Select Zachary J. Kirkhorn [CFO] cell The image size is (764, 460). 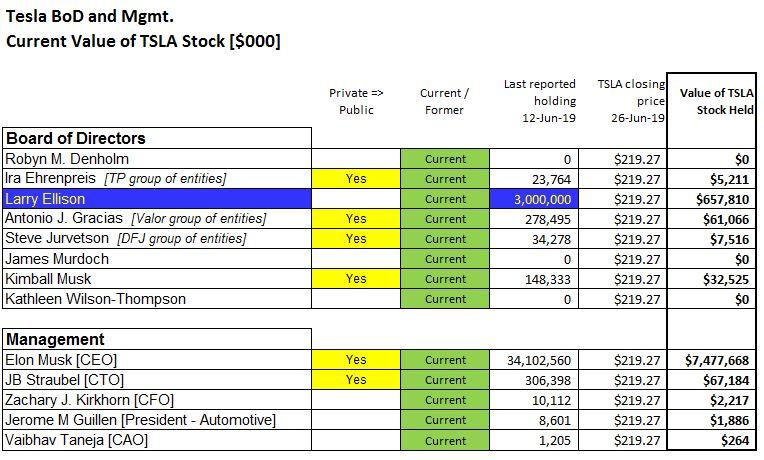click(87, 400)
